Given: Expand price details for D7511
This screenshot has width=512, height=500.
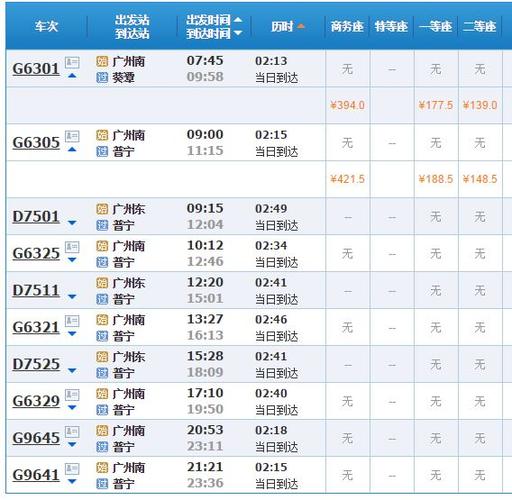Looking at the screenshot, I should pyautogui.click(x=72, y=297).
